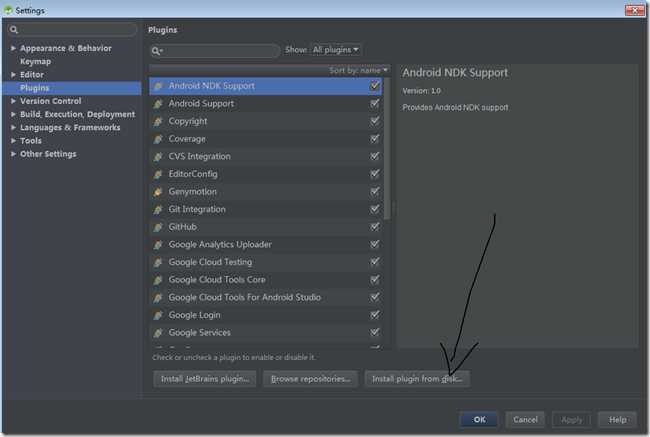The width and height of the screenshot is (650, 437).
Task: Close the Settings dialog window
Action: tap(635, 10)
